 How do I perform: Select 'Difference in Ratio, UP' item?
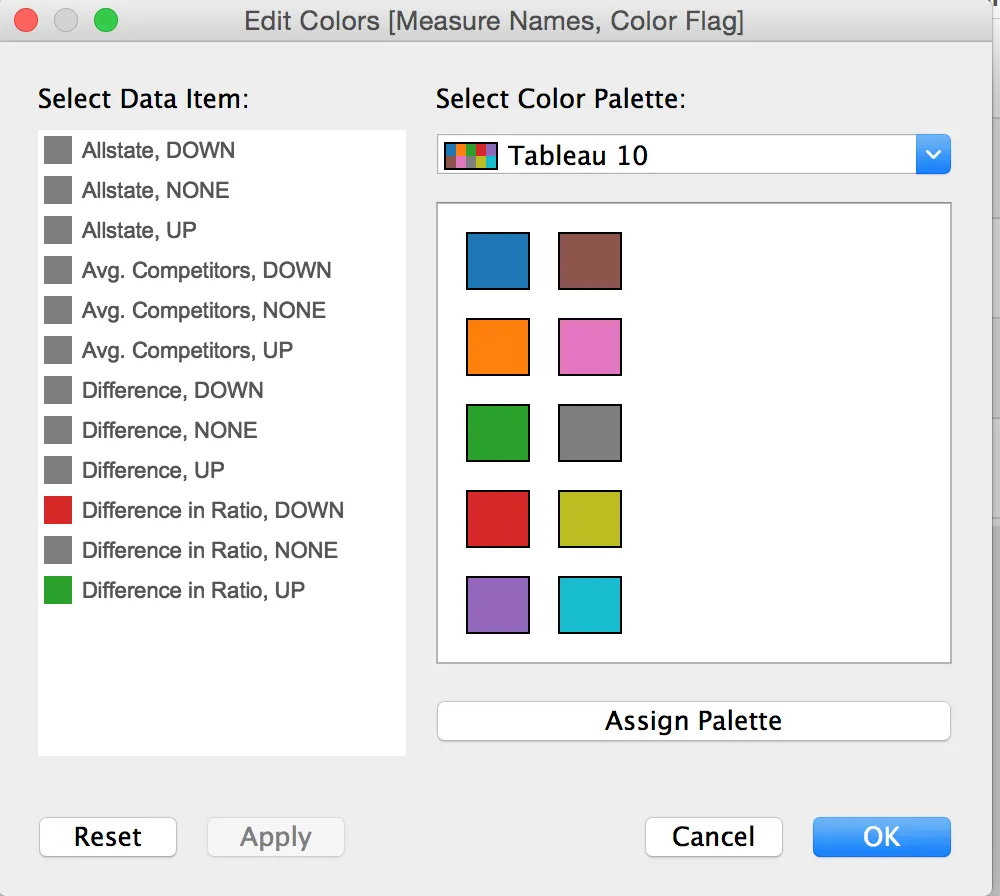tap(193, 591)
